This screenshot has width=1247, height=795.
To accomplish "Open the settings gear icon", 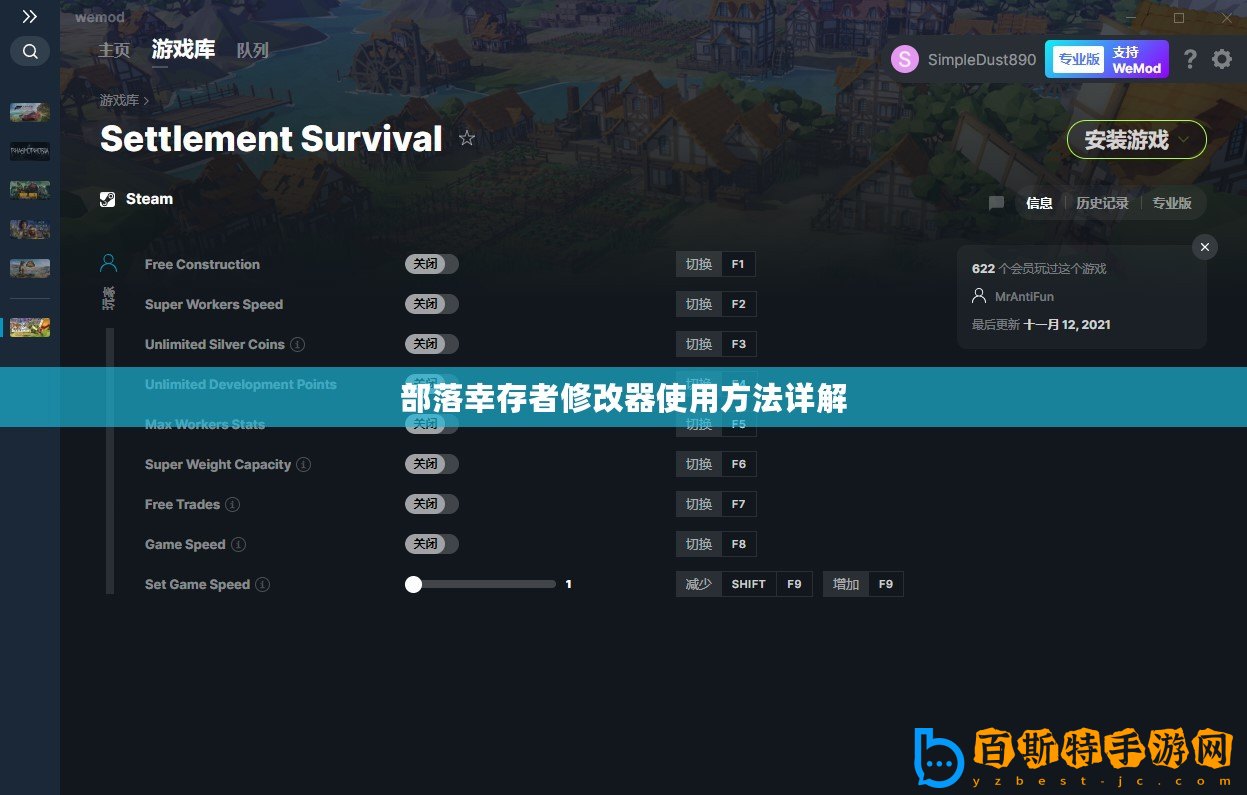I will [1222, 59].
